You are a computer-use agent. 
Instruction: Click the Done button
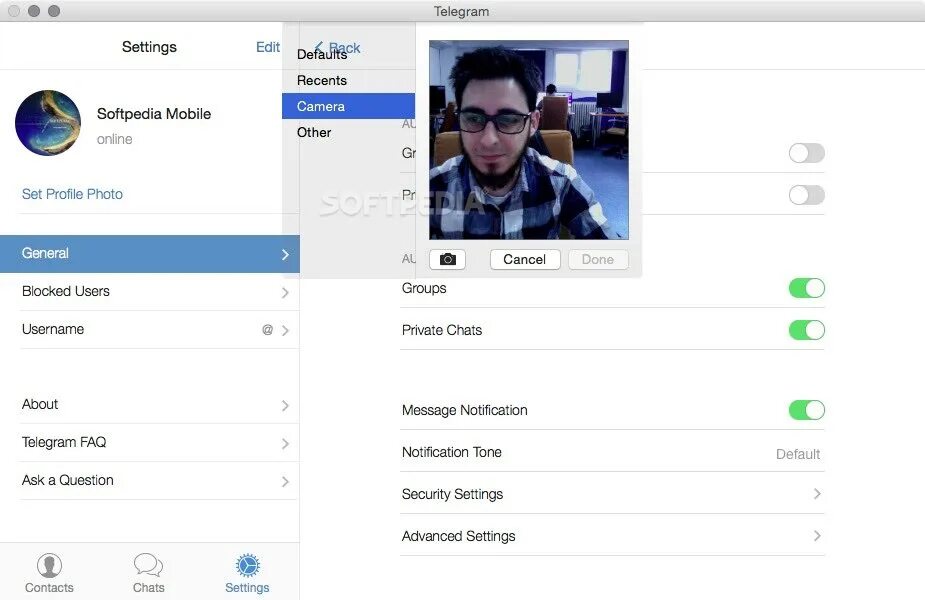[x=598, y=260]
